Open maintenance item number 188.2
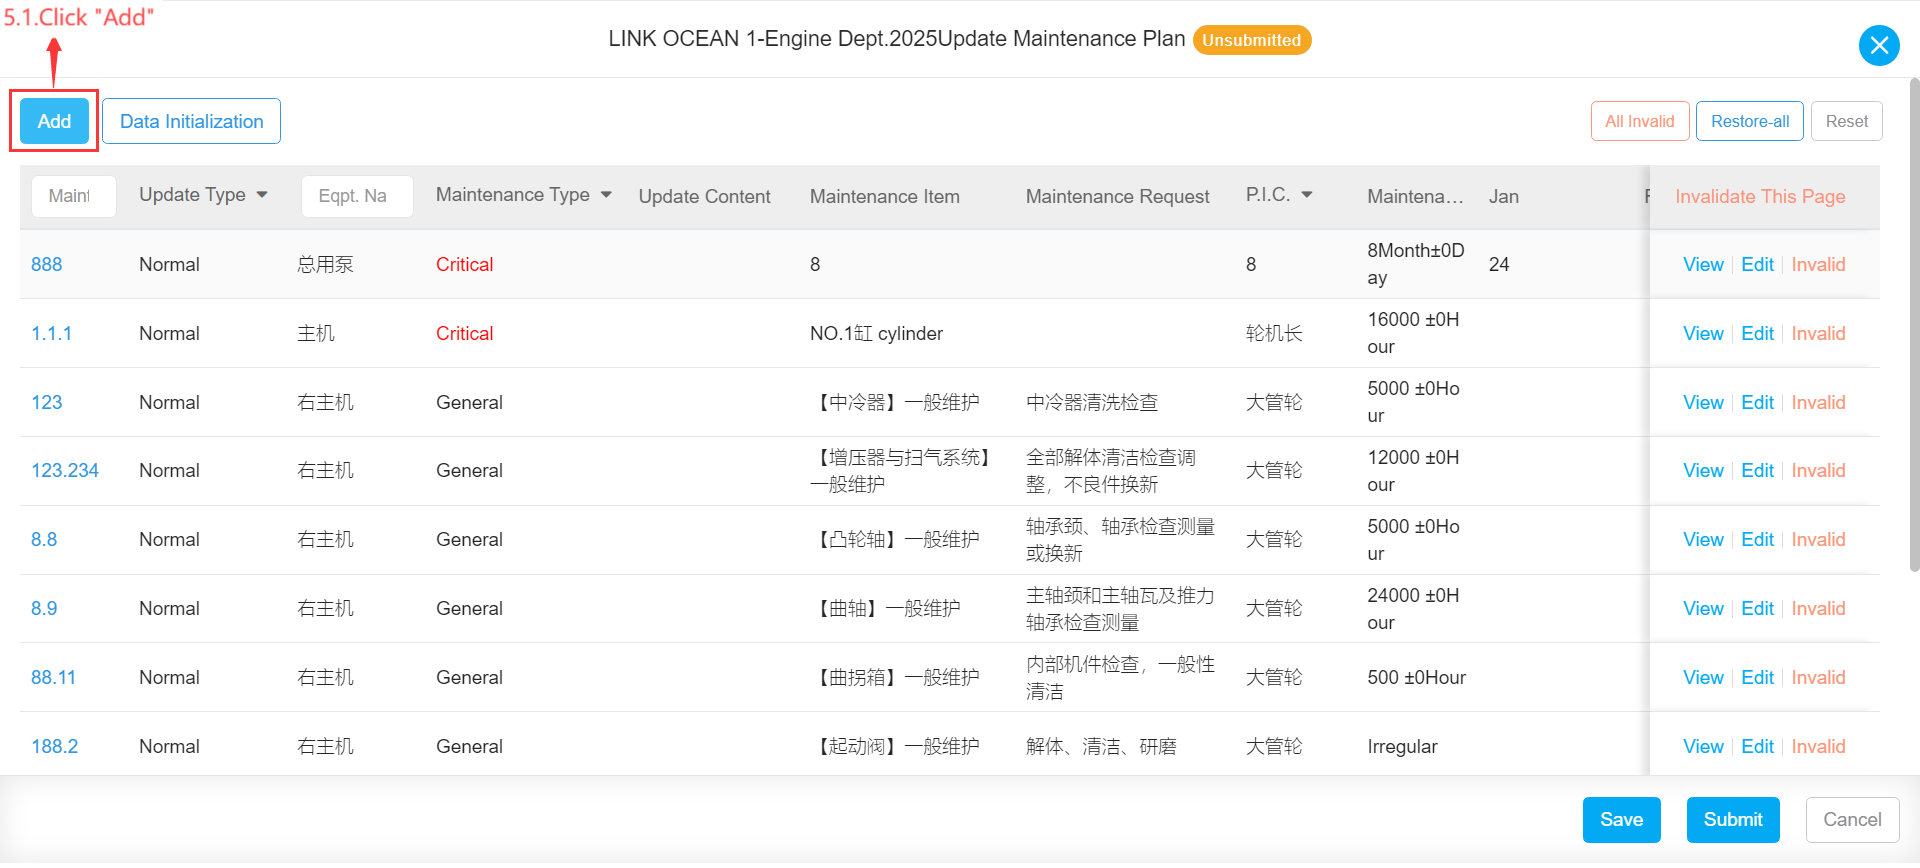This screenshot has width=1920, height=868. point(54,747)
